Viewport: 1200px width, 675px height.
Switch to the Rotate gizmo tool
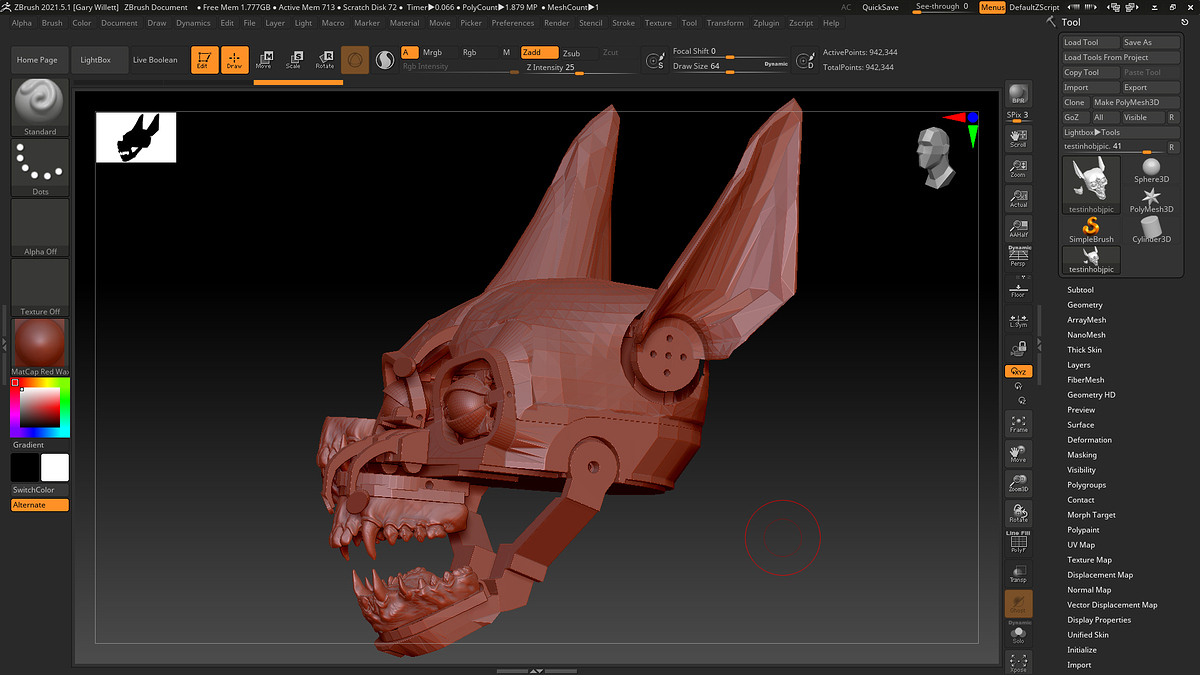[x=325, y=60]
